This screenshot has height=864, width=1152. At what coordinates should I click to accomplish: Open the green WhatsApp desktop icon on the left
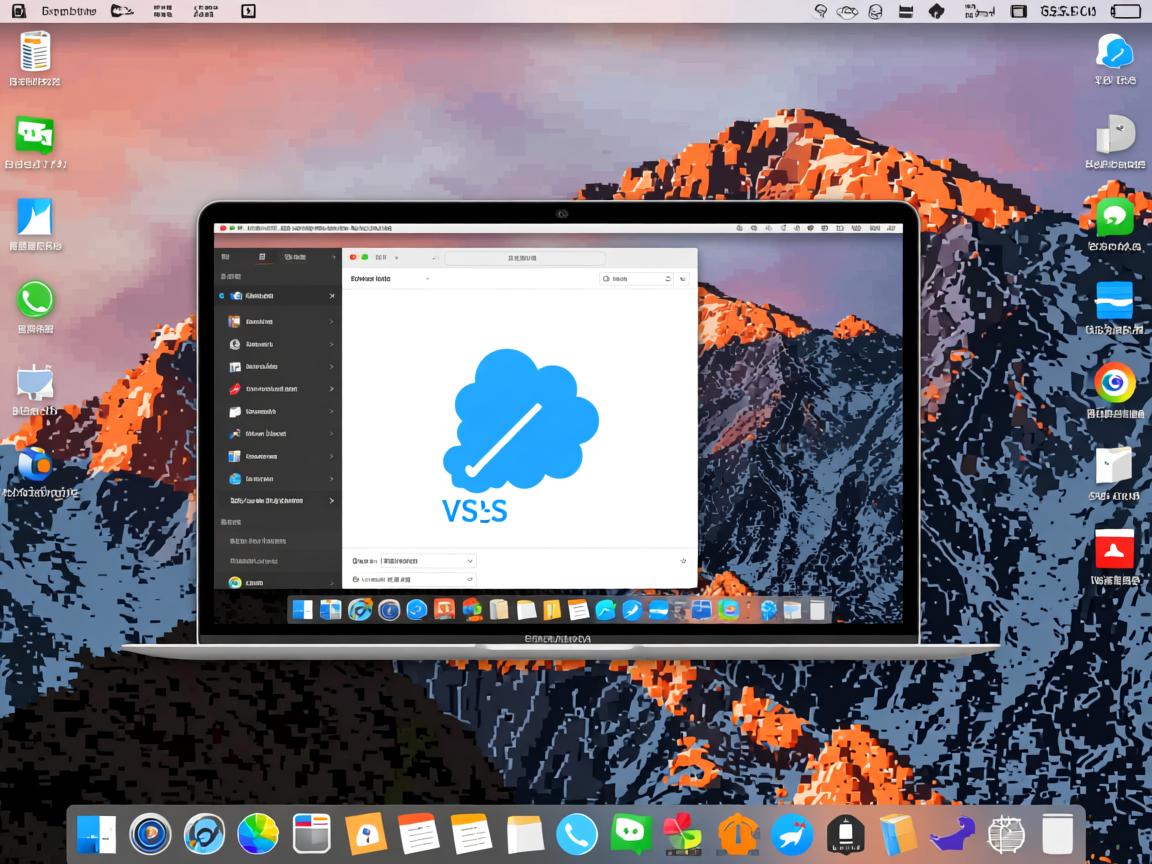[35, 299]
